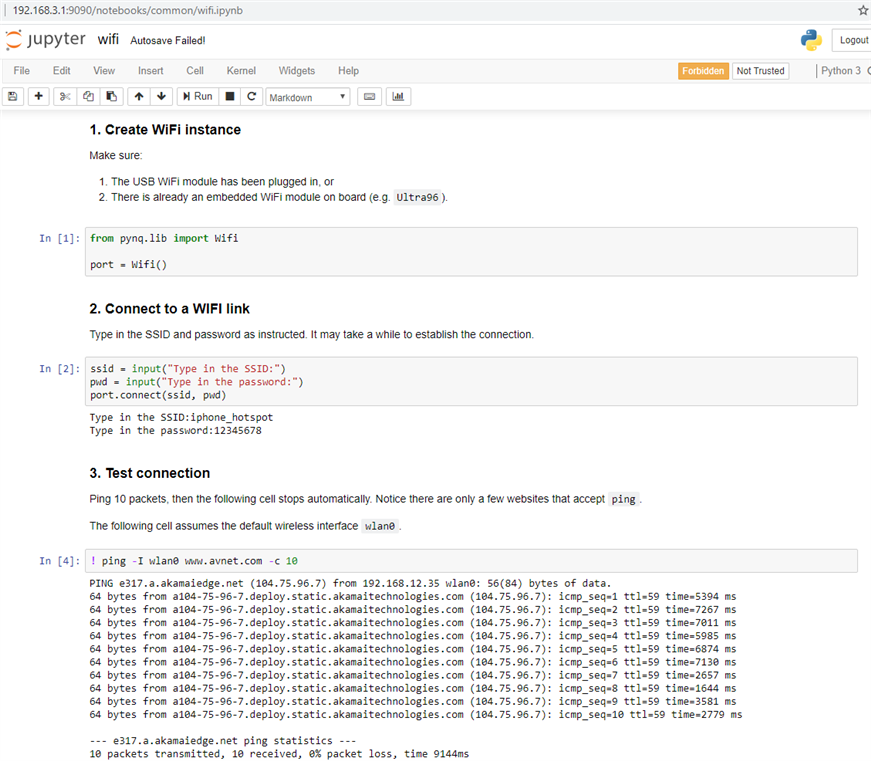Interrupt the kernel with stop icon
The width and height of the screenshot is (871, 761).
(x=230, y=97)
